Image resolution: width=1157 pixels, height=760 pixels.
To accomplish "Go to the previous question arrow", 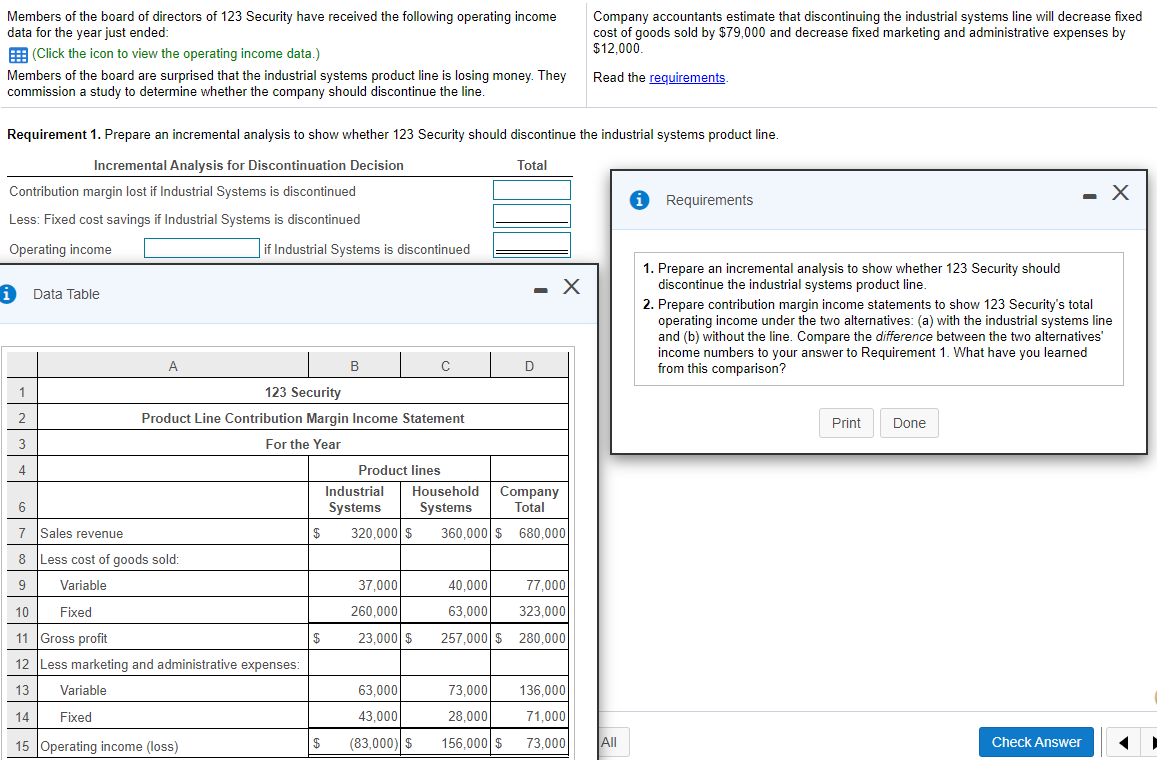I will point(1122,742).
